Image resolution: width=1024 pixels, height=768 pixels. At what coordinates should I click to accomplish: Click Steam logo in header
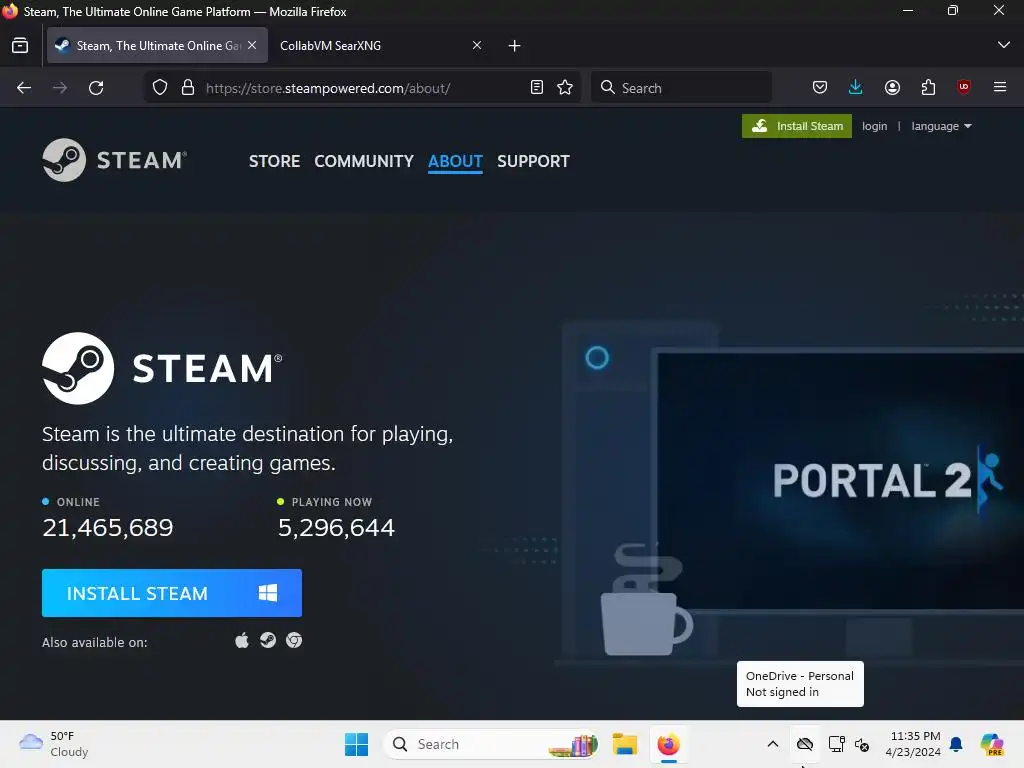[x=115, y=160]
